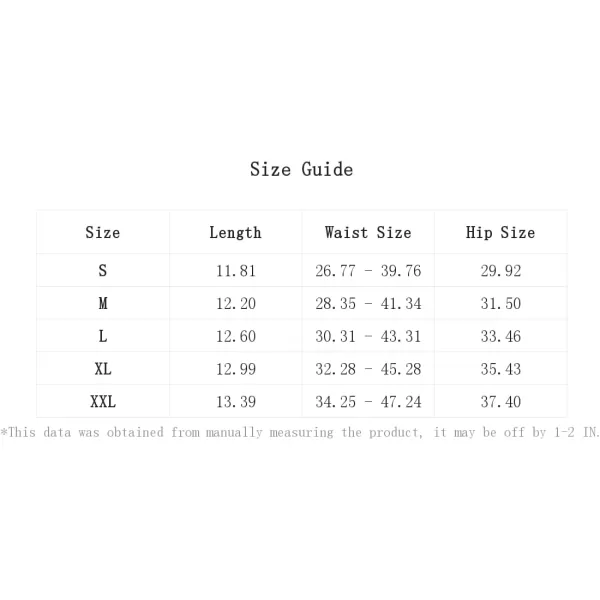
Task: Click the M size row label
Action: 103,303
